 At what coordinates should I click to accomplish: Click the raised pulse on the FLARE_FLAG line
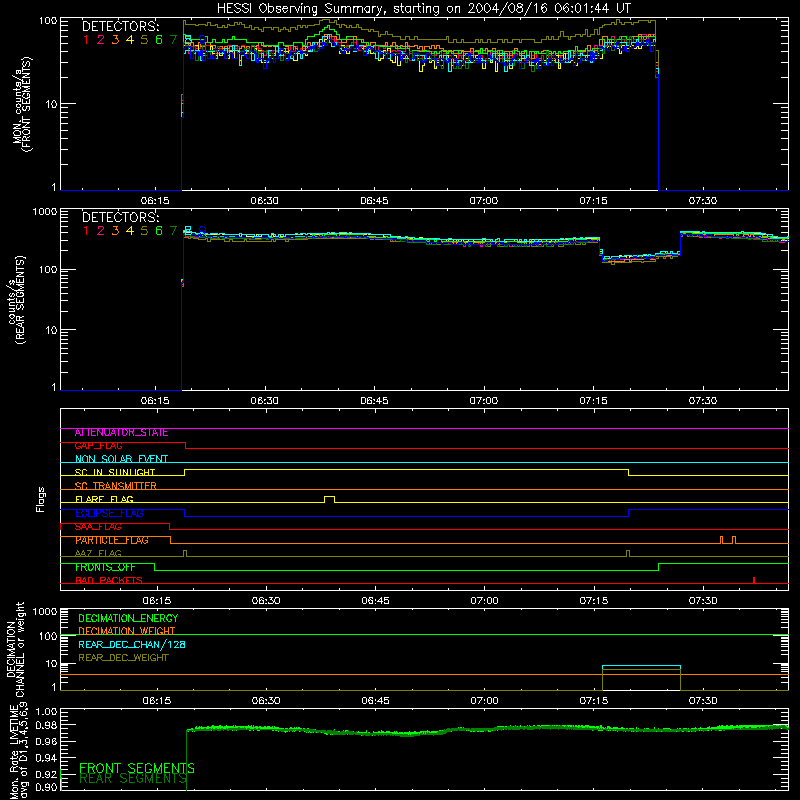(330, 499)
